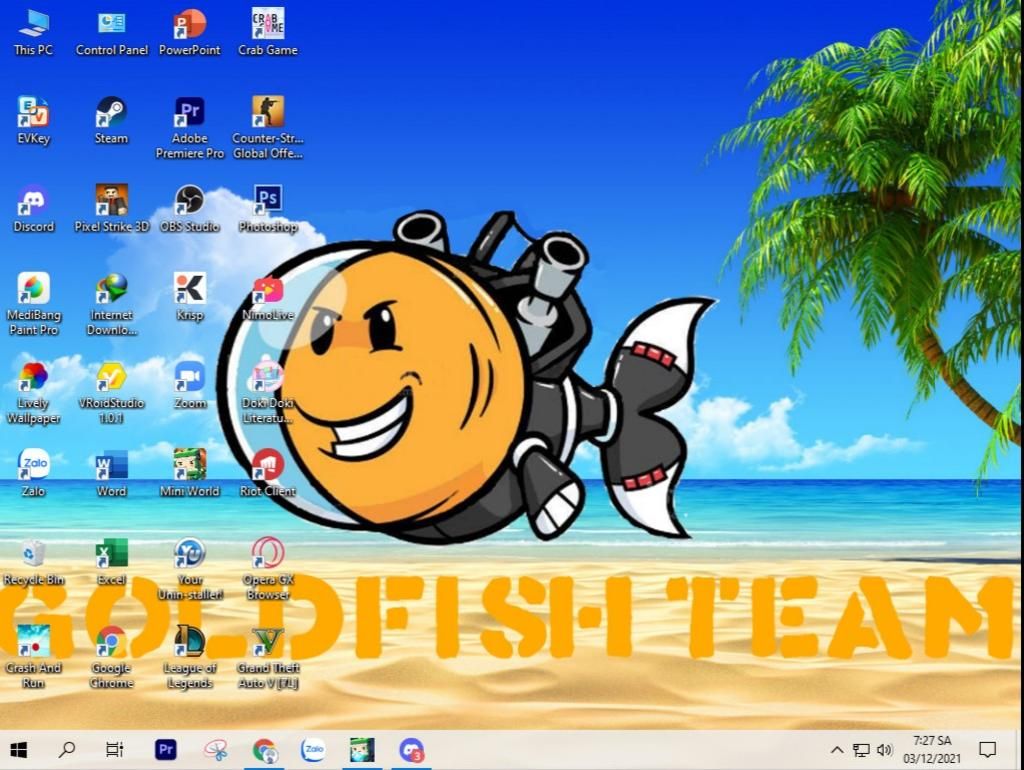
Task: Select the Zalo desktop shortcut
Action: 33,473
